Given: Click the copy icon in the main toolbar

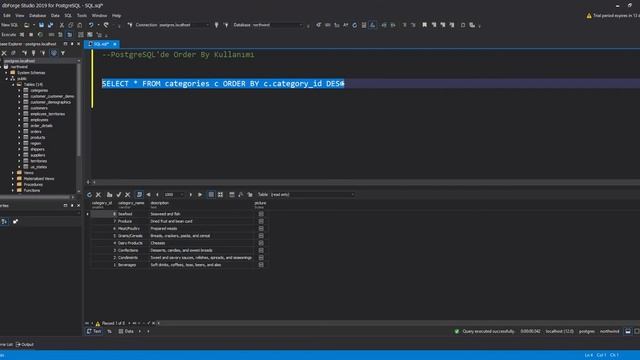Looking at the screenshot, I should point(71,25).
